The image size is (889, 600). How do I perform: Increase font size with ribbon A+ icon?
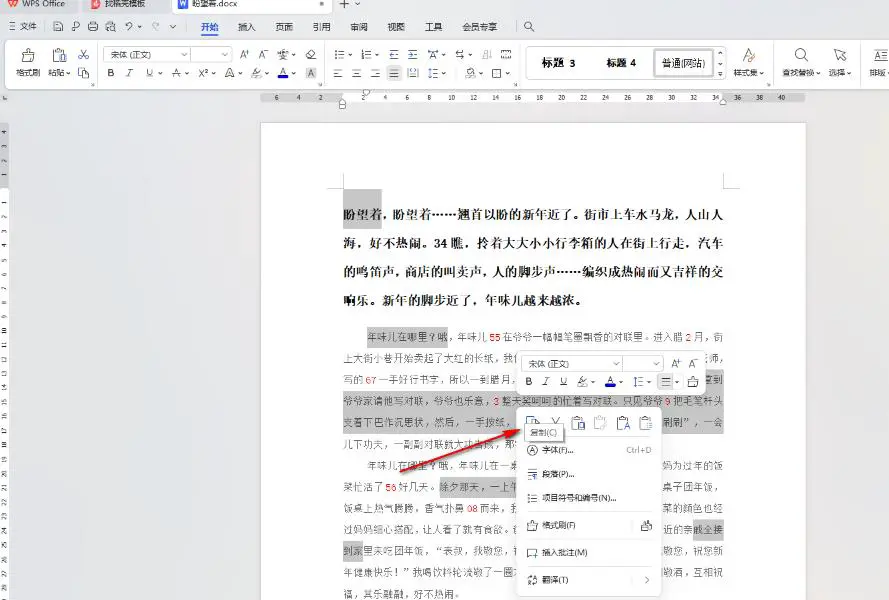[x=244, y=54]
